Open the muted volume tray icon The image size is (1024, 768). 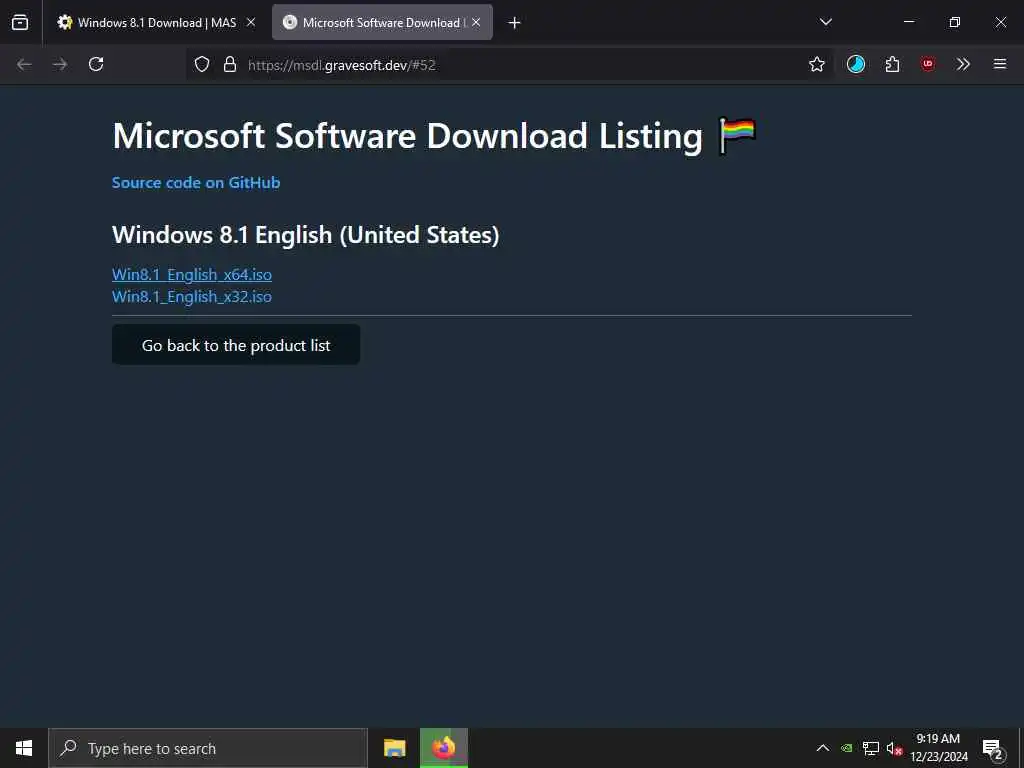coord(894,748)
